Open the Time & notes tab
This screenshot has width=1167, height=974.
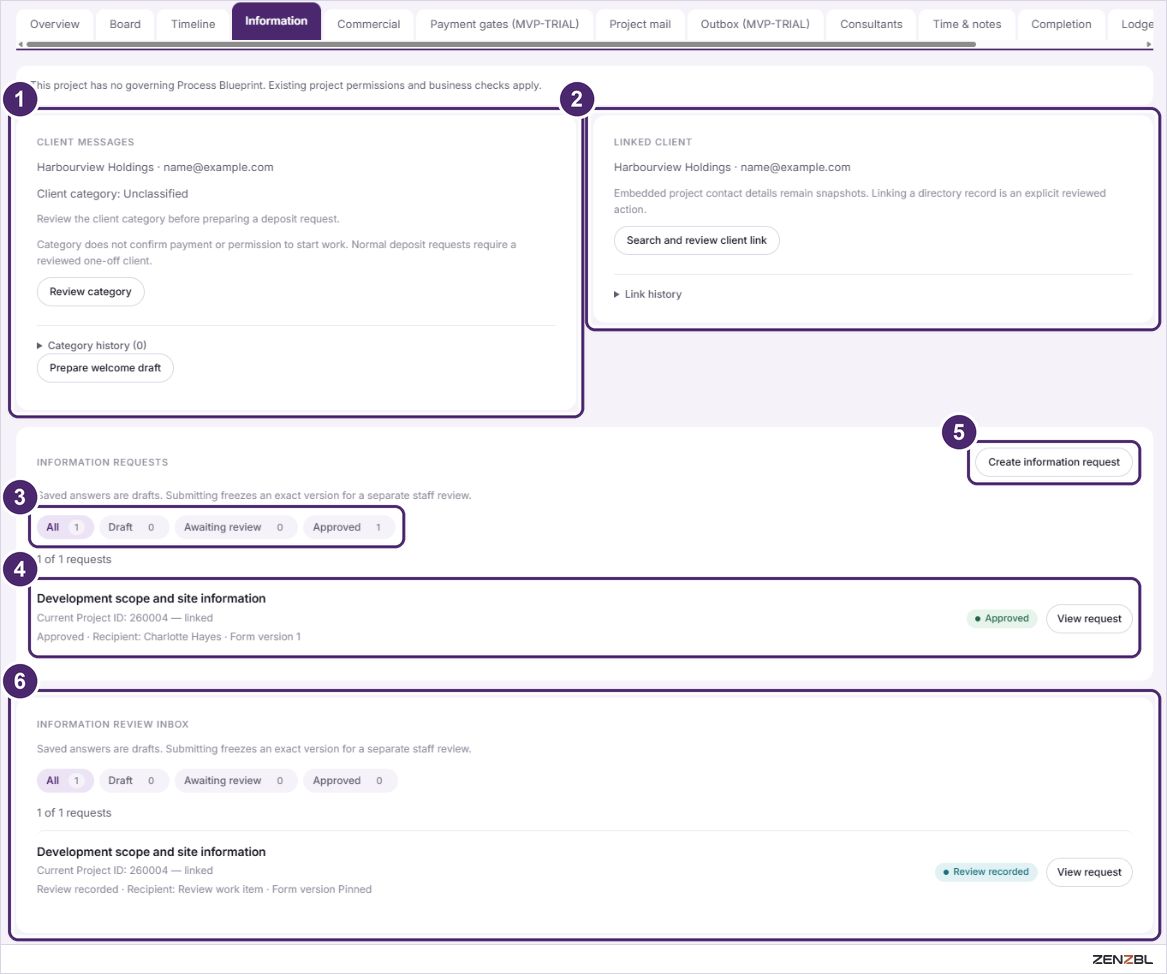(x=967, y=25)
